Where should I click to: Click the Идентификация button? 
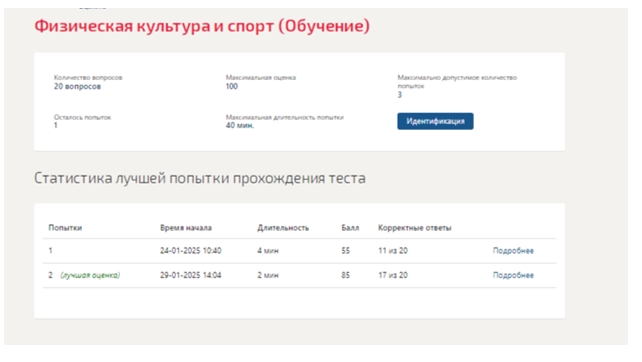coord(435,121)
